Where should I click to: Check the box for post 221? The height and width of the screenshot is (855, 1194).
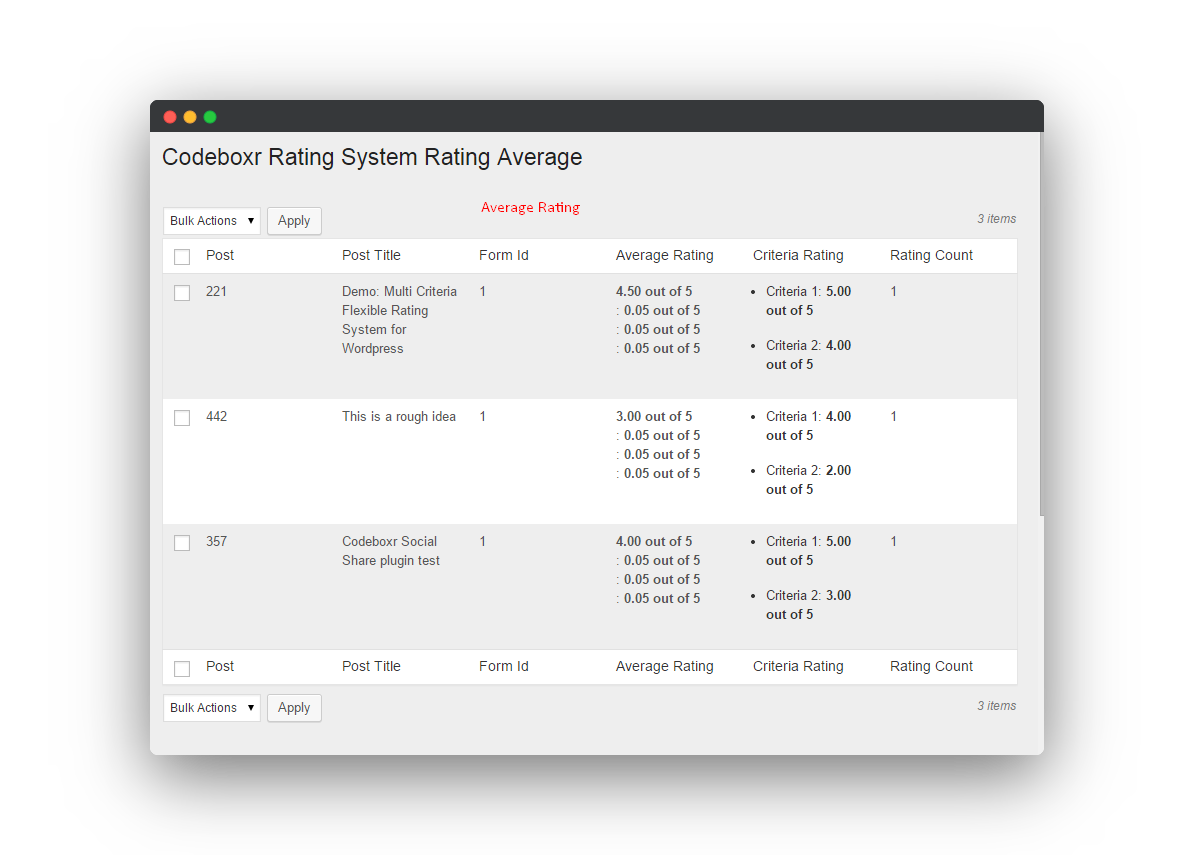coord(182,293)
